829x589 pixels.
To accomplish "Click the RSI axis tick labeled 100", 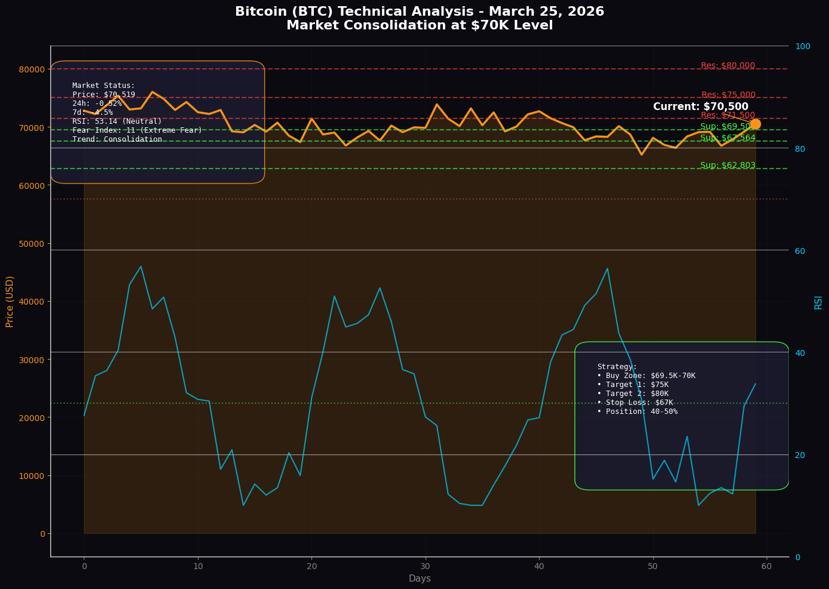I will (803, 47).
